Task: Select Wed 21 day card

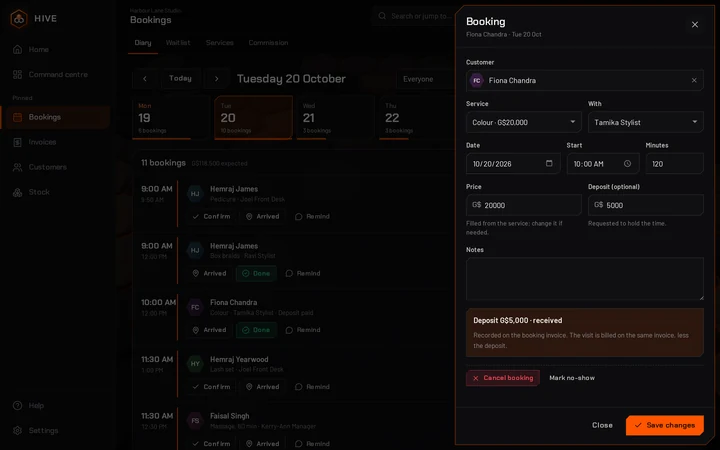Action: pos(336,118)
